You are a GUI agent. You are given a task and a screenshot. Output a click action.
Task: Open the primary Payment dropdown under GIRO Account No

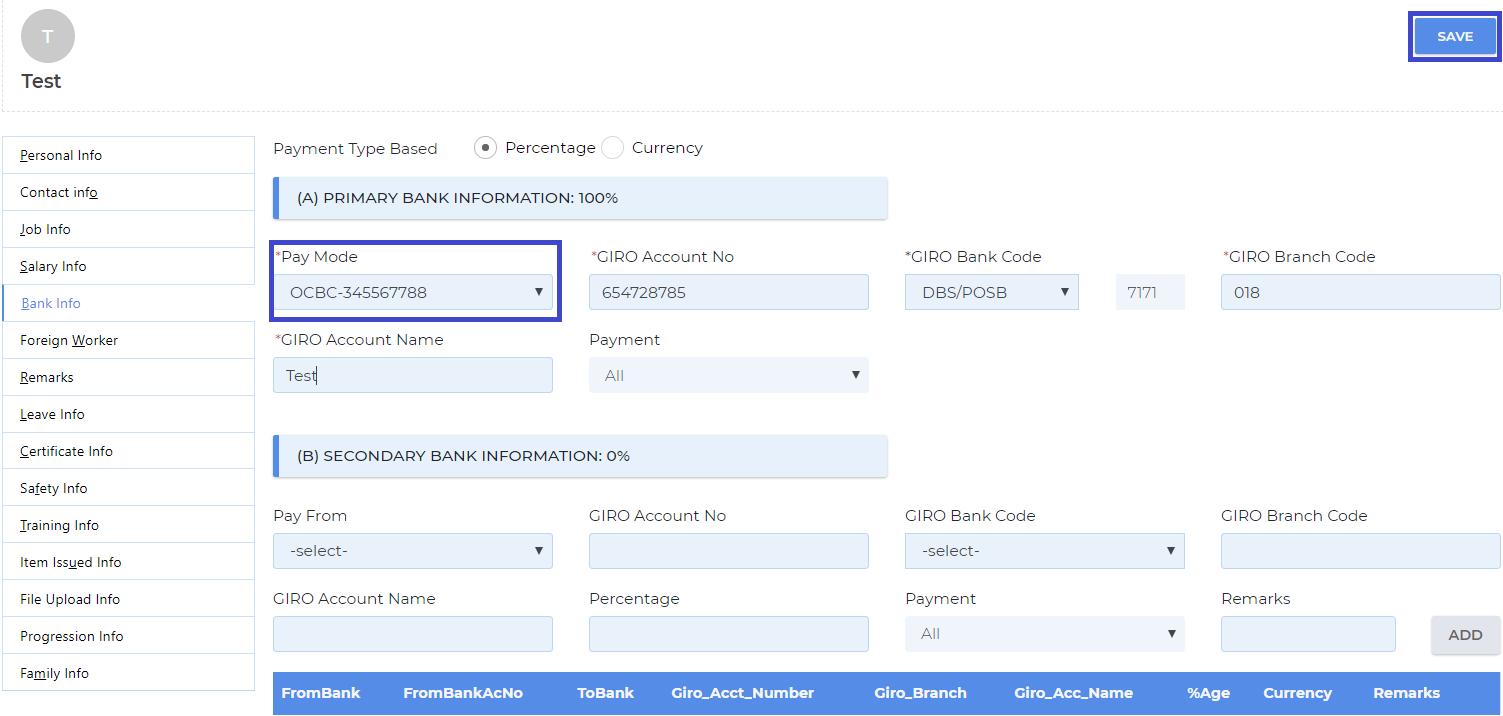(729, 375)
